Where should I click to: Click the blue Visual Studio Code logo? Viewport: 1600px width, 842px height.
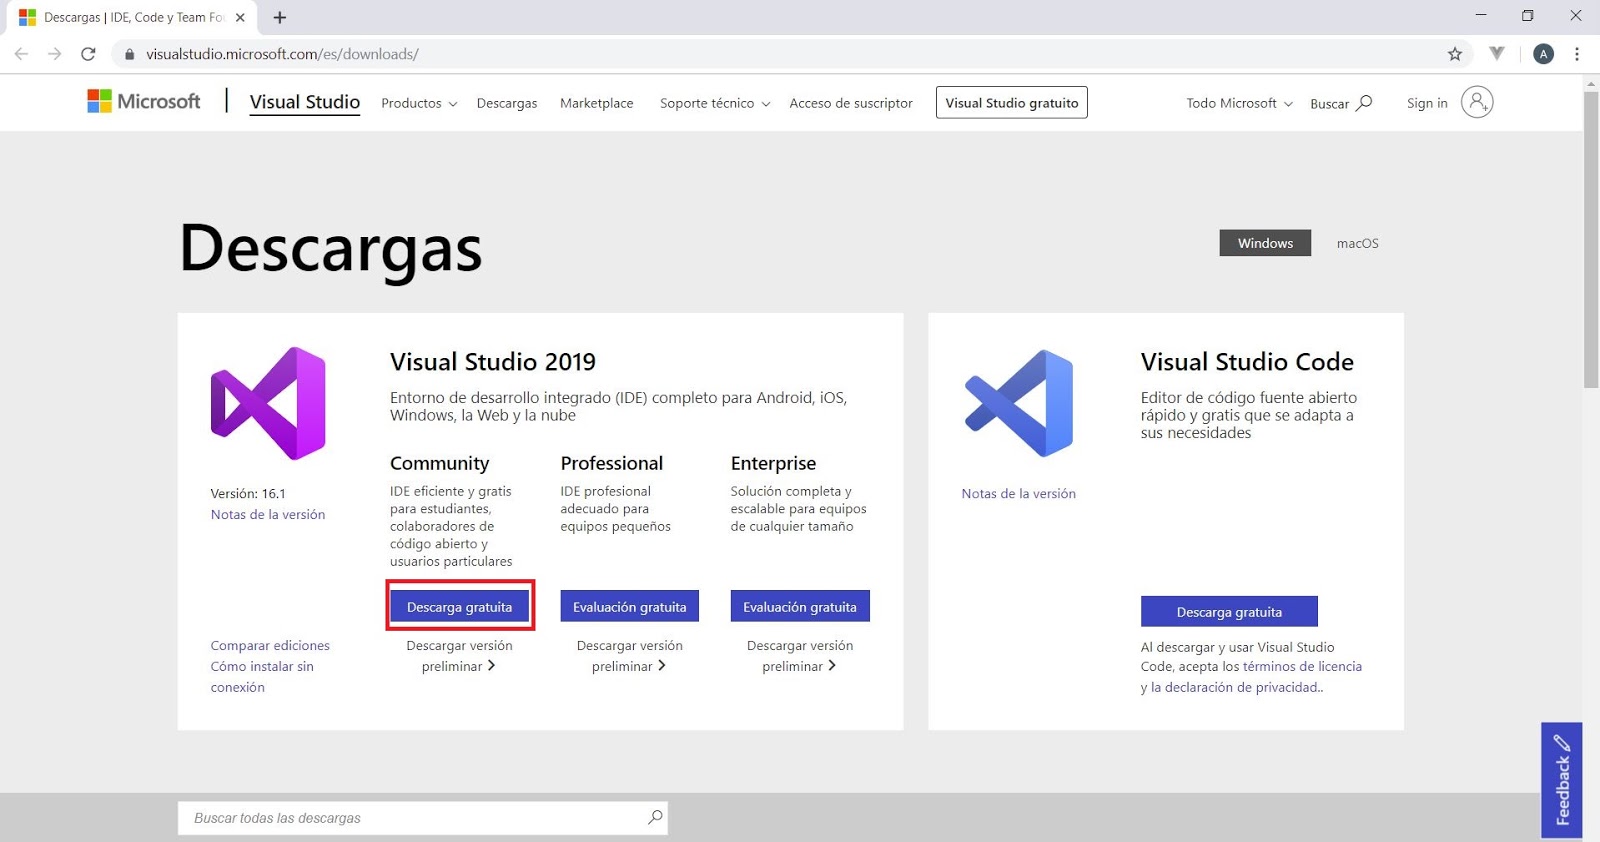click(1019, 403)
